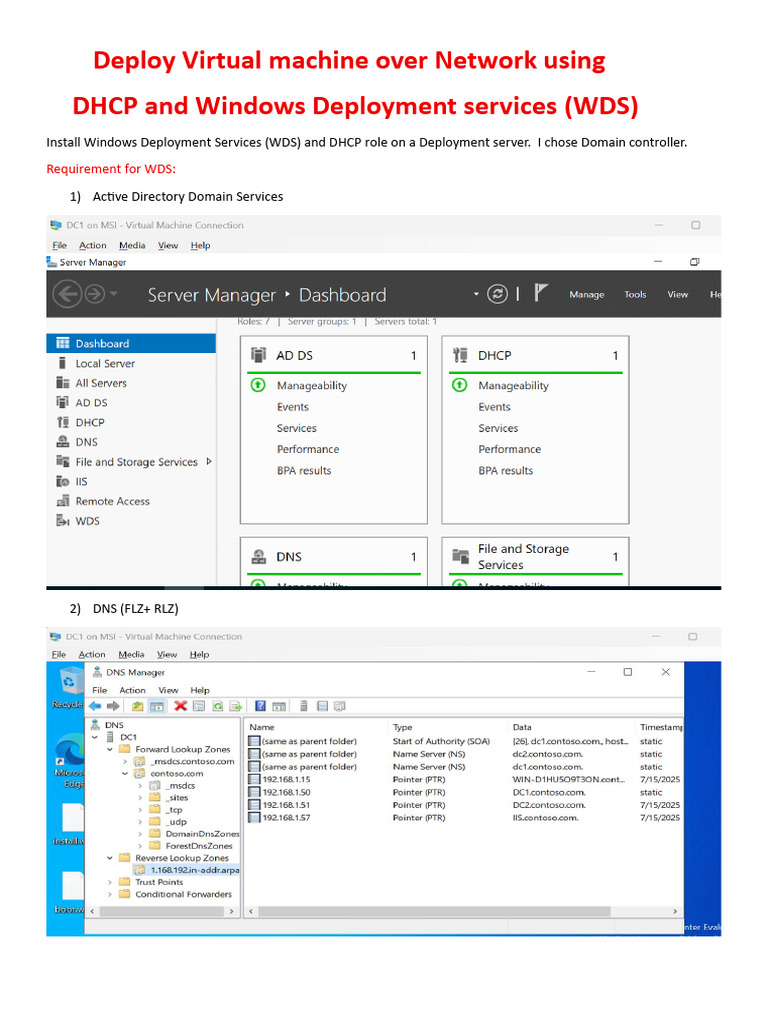The height and width of the screenshot is (1024, 768).
Task: Collapse Forward Lookup Zones node
Action: point(110,750)
